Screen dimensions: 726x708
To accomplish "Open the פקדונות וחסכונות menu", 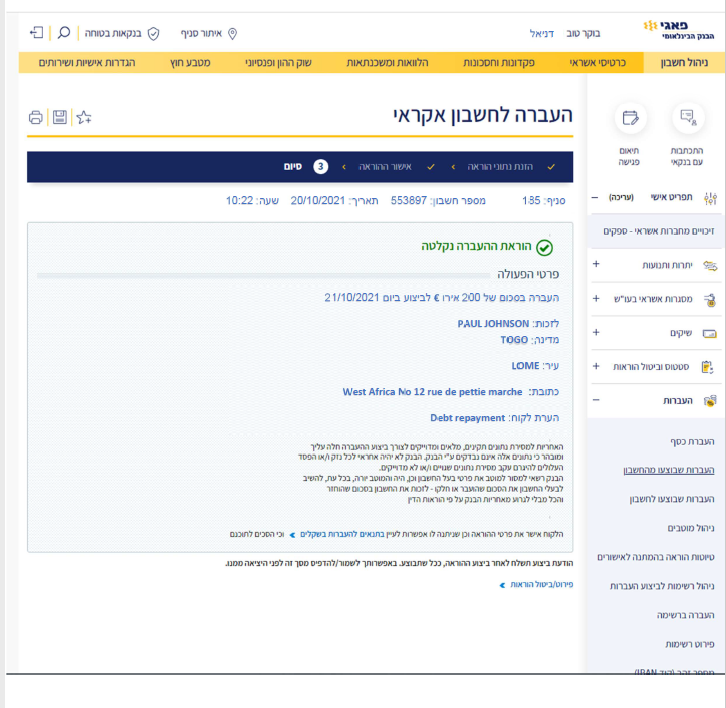I will pos(499,63).
